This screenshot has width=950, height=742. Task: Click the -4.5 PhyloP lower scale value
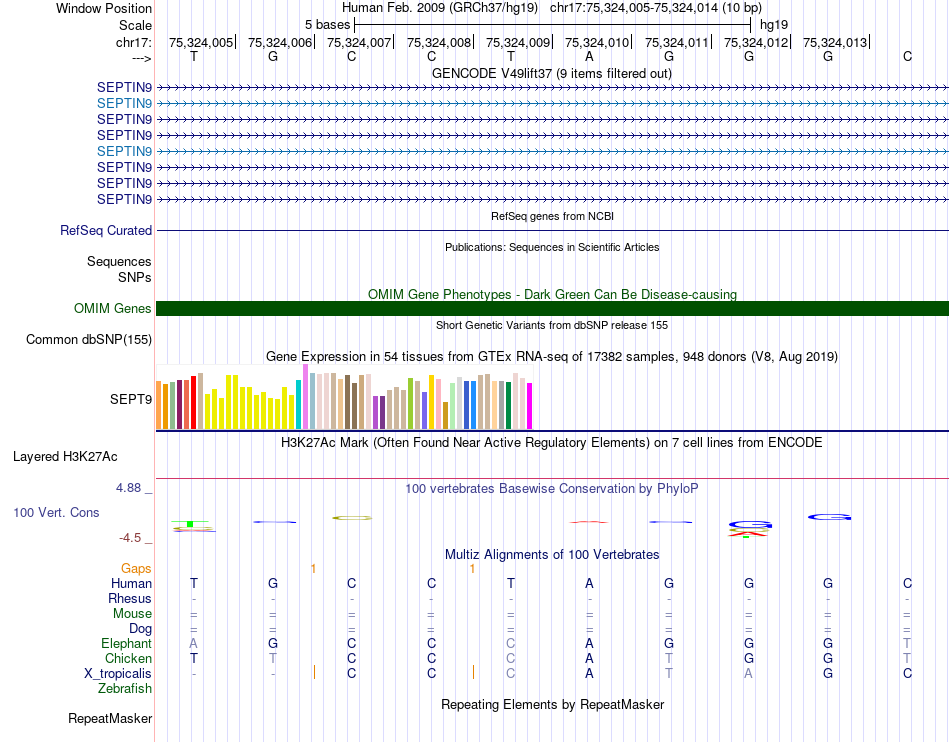[130, 538]
